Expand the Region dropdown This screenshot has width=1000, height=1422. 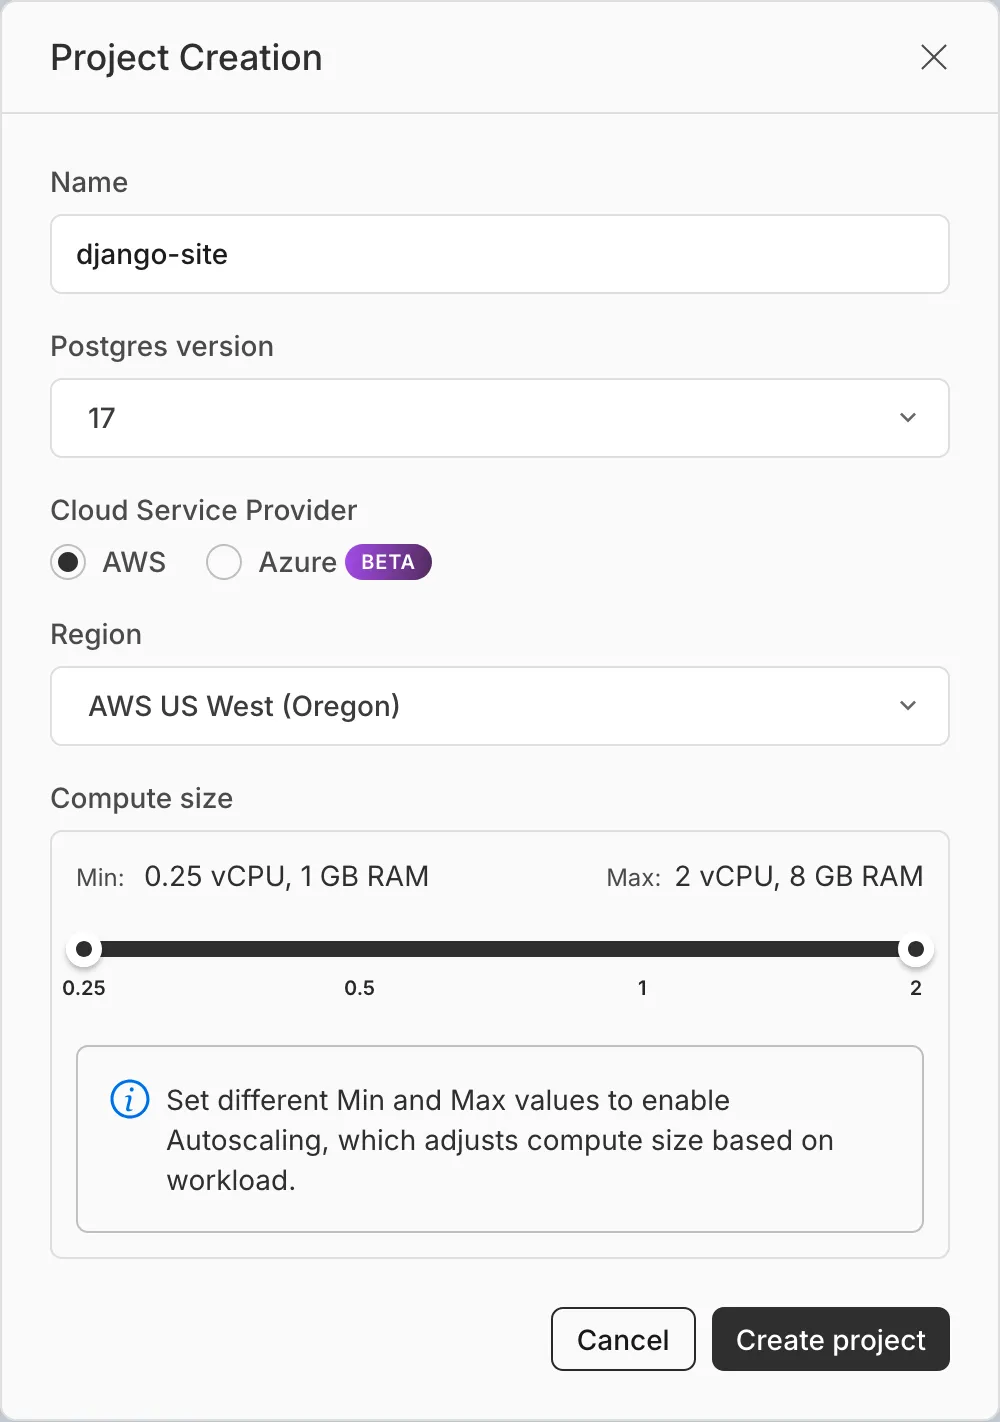tap(499, 706)
